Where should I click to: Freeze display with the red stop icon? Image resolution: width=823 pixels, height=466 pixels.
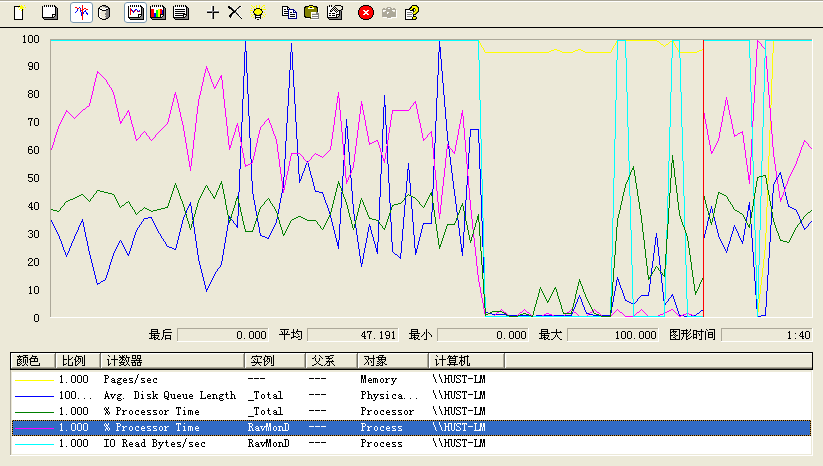(366, 12)
